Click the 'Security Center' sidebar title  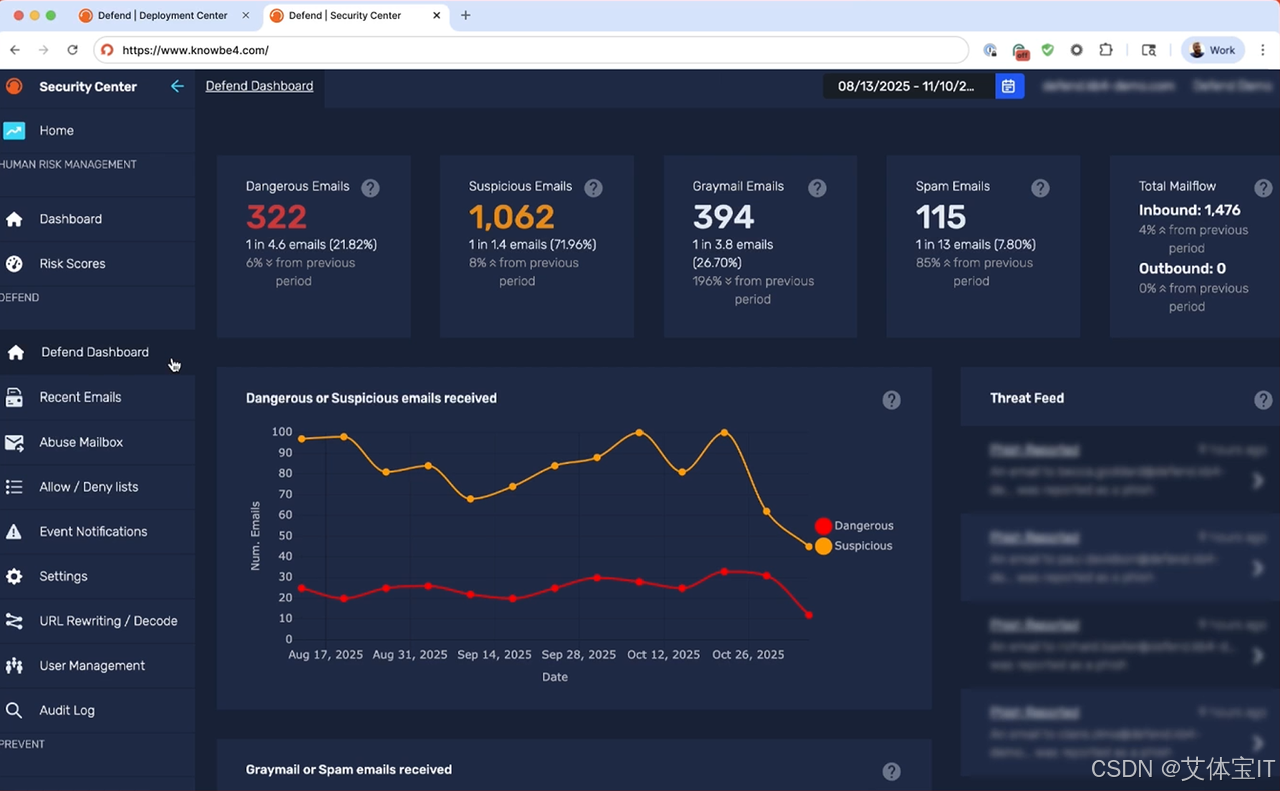pos(88,87)
